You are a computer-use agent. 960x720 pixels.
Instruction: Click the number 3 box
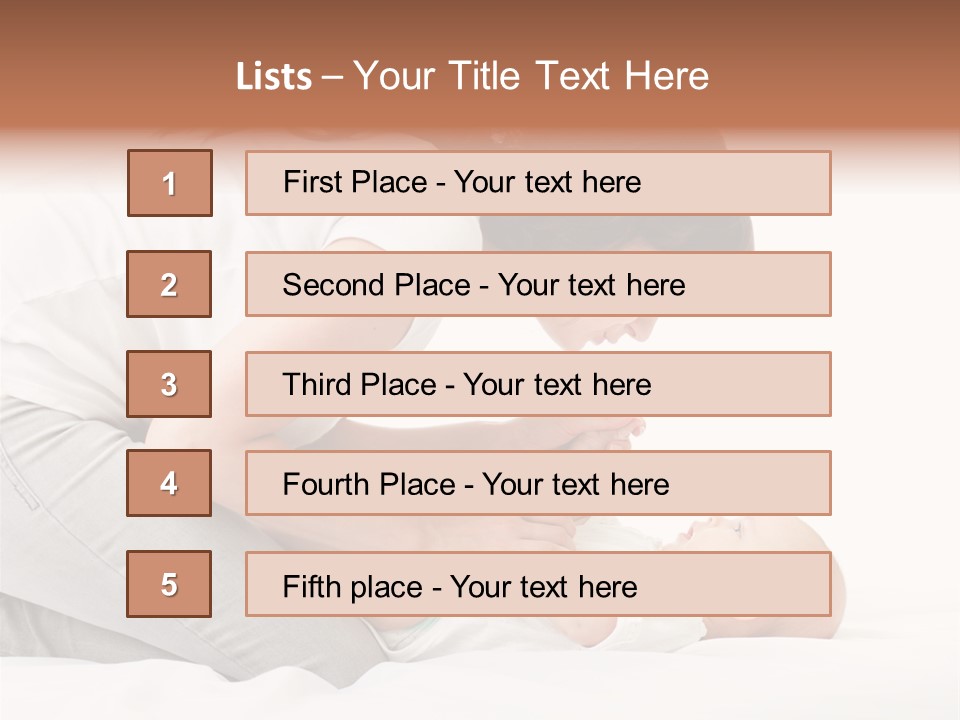click(x=169, y=384)
